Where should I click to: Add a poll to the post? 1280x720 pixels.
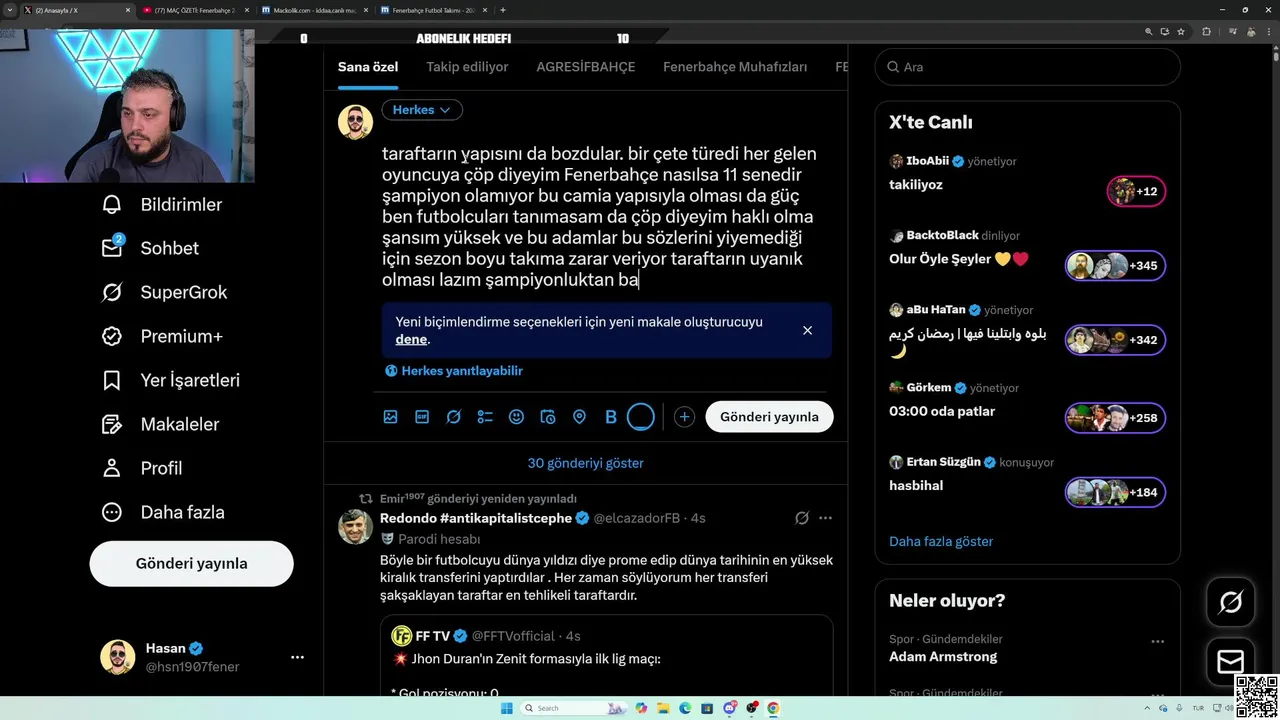point(485,417)
